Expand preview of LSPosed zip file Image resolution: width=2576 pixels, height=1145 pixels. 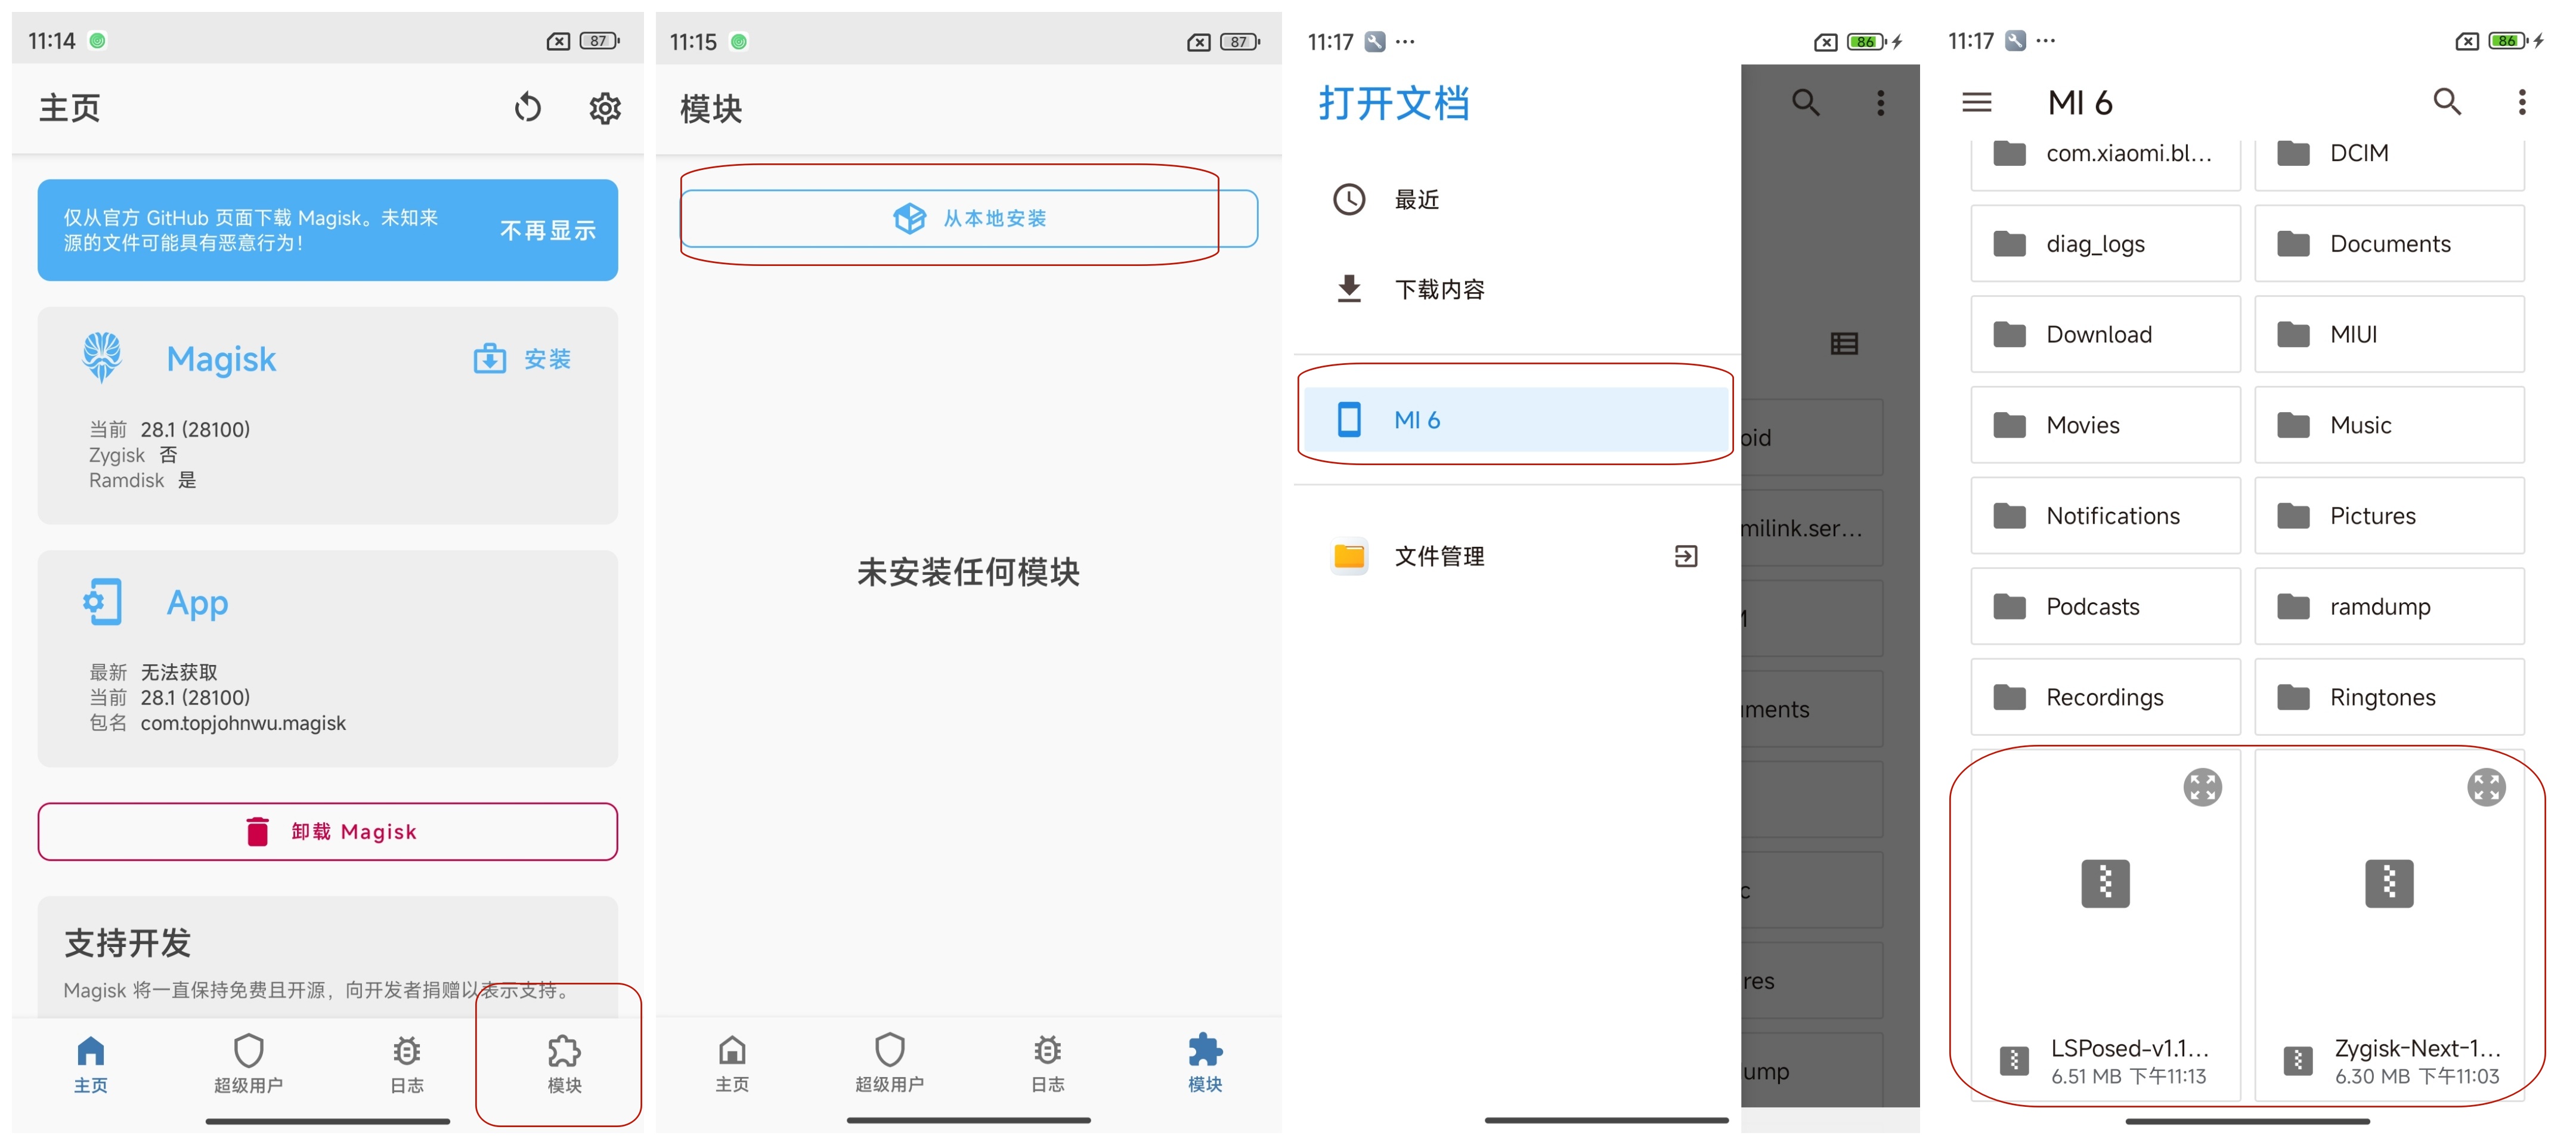click(x=2202, y=787)
